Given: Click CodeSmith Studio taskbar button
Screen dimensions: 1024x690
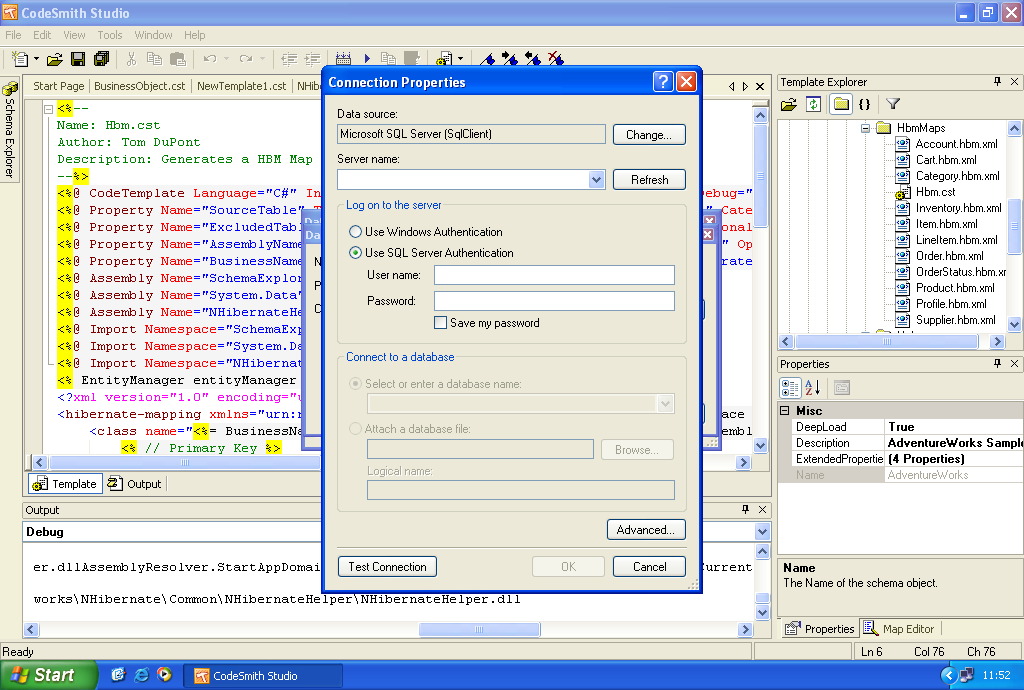Looking at the screenshot, I should tap(263, 676).
